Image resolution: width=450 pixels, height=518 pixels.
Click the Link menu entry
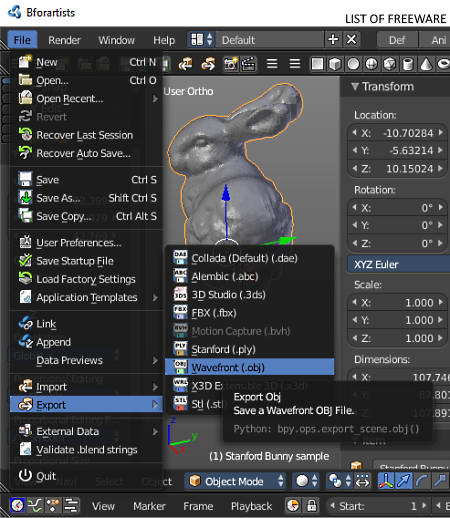coord(87,324)
